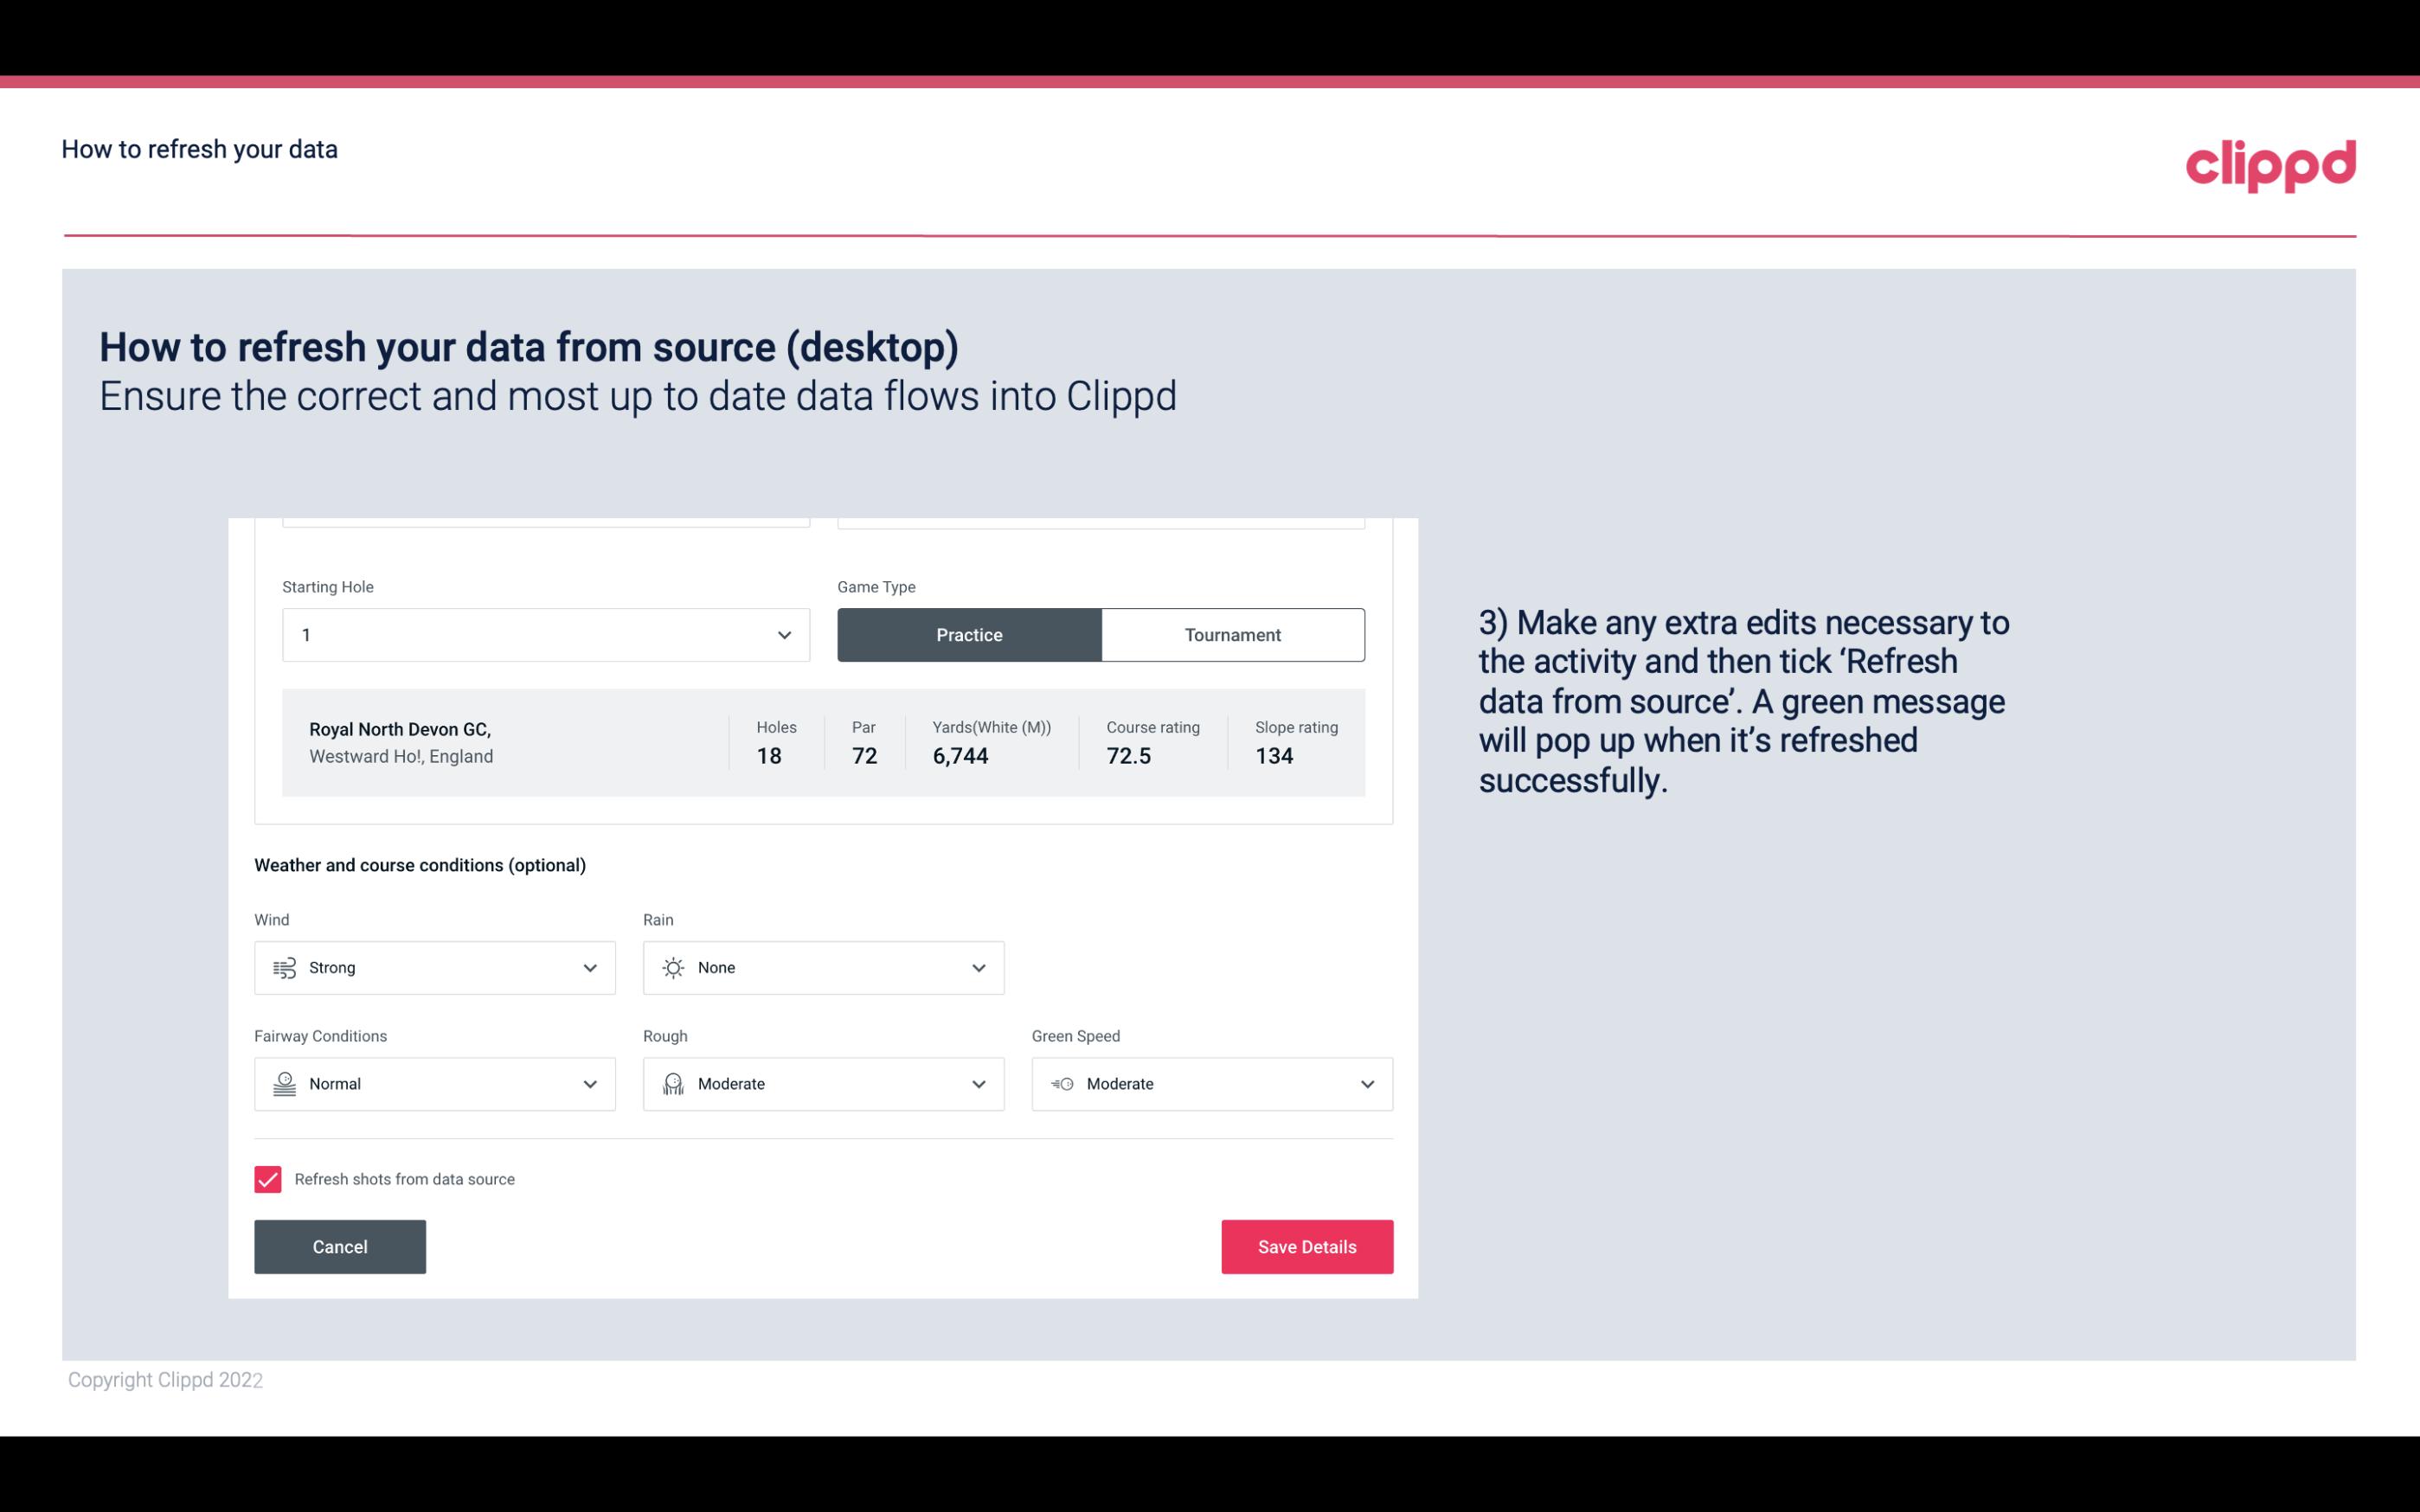Expand the Starting Hole dropdown
The height and width of the screenshot is (1512, 2420).
point(782,634)
